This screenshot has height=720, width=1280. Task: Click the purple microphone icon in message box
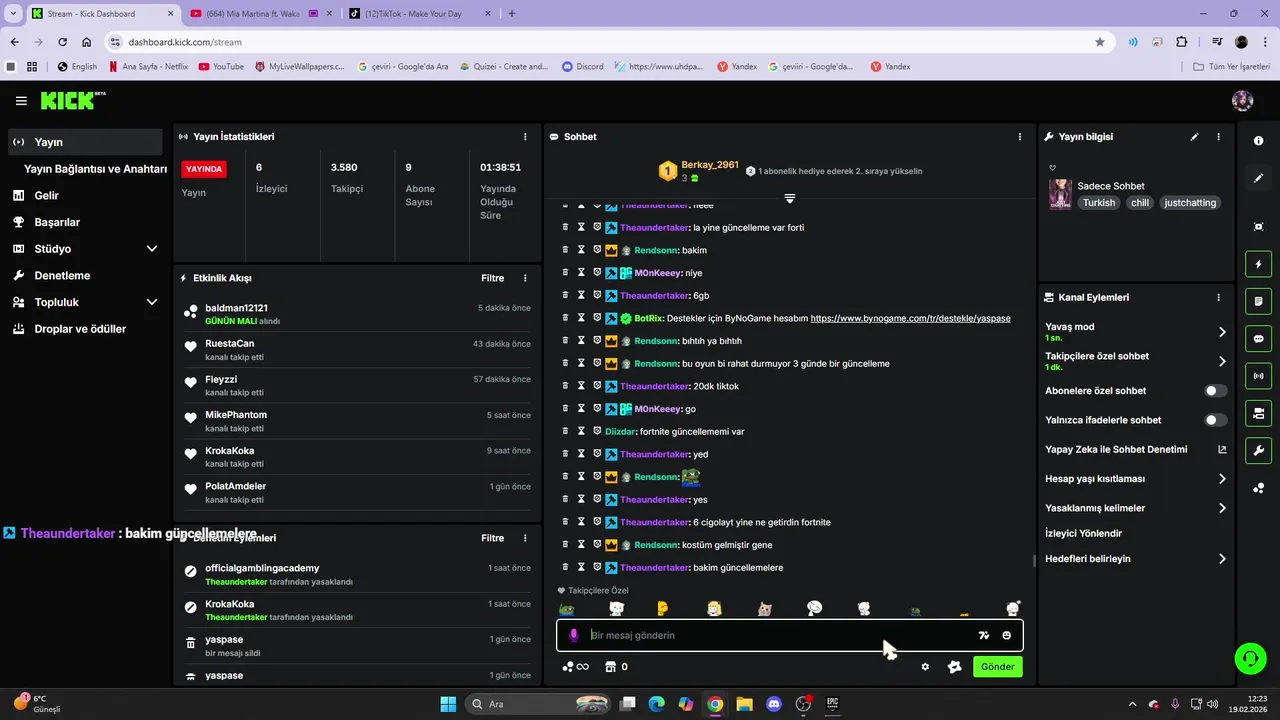574,635
